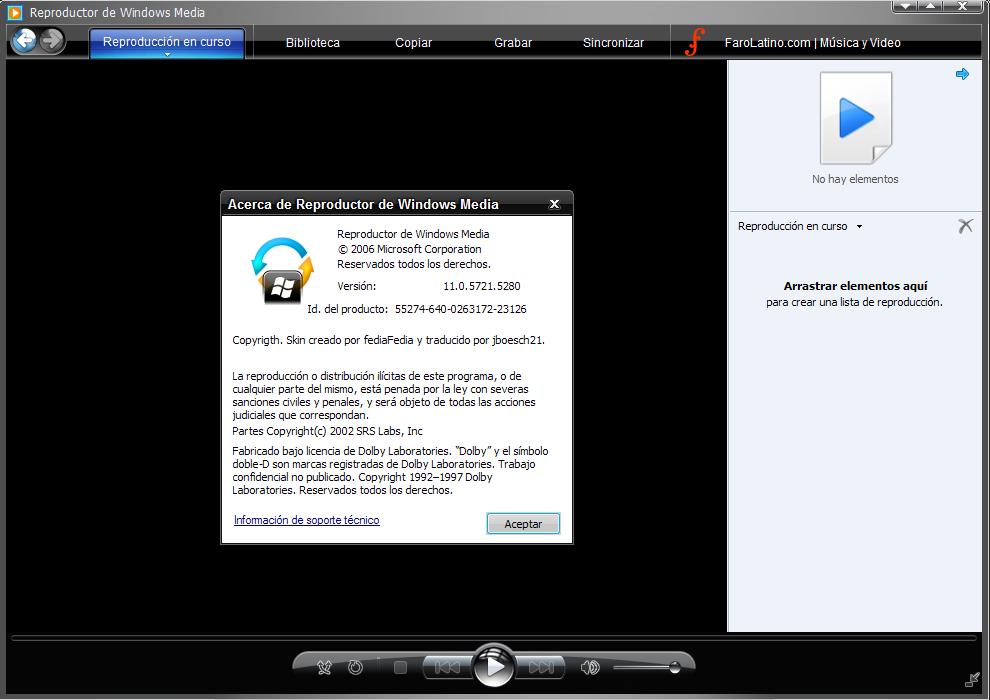Screen dimensions: 990x700
Task: Turn on shuffle playback
Action: tap(324, 667)
